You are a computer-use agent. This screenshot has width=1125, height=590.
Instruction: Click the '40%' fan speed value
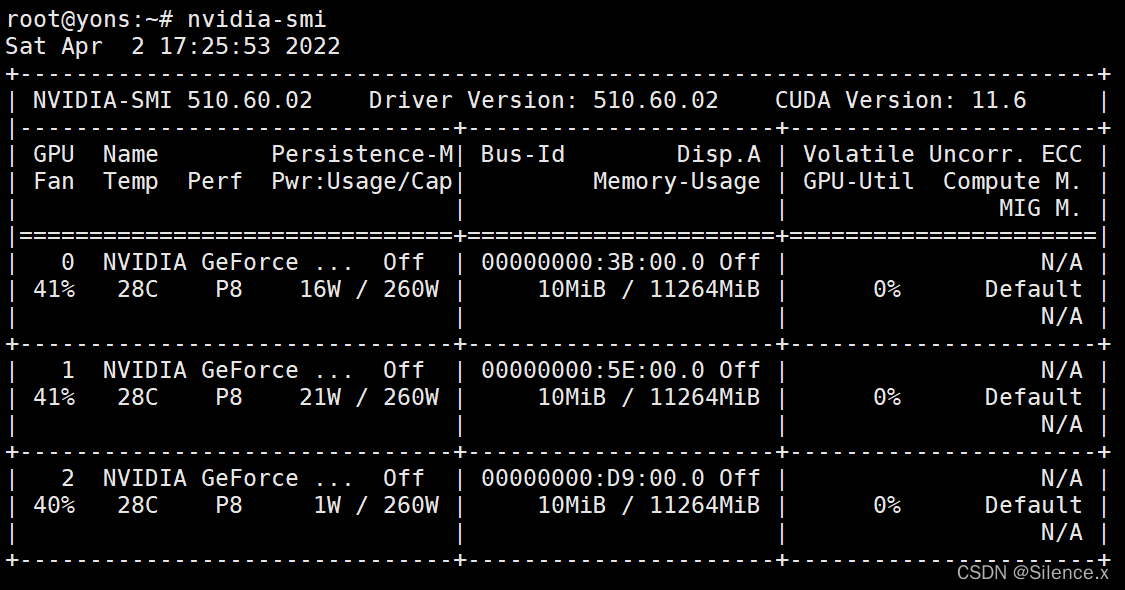[x=55, y=505]
